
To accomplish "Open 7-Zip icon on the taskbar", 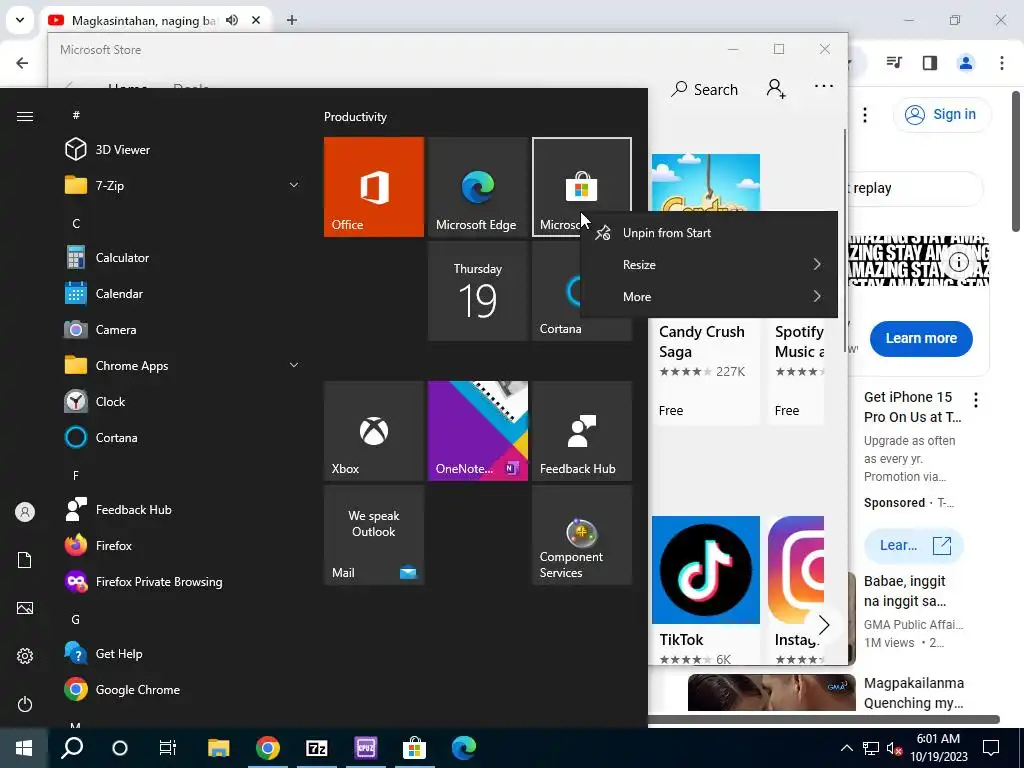I will (x=317, y=748).
